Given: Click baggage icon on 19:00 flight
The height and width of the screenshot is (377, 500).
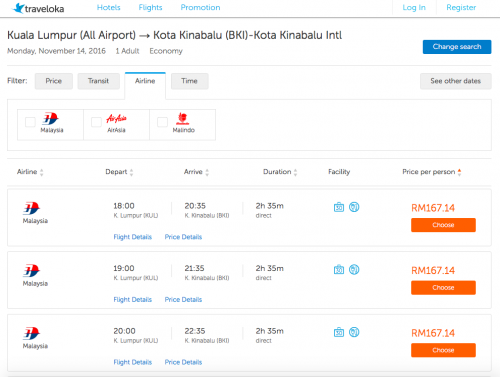Looking at the screenshot, I should click(x=339, y=270).
